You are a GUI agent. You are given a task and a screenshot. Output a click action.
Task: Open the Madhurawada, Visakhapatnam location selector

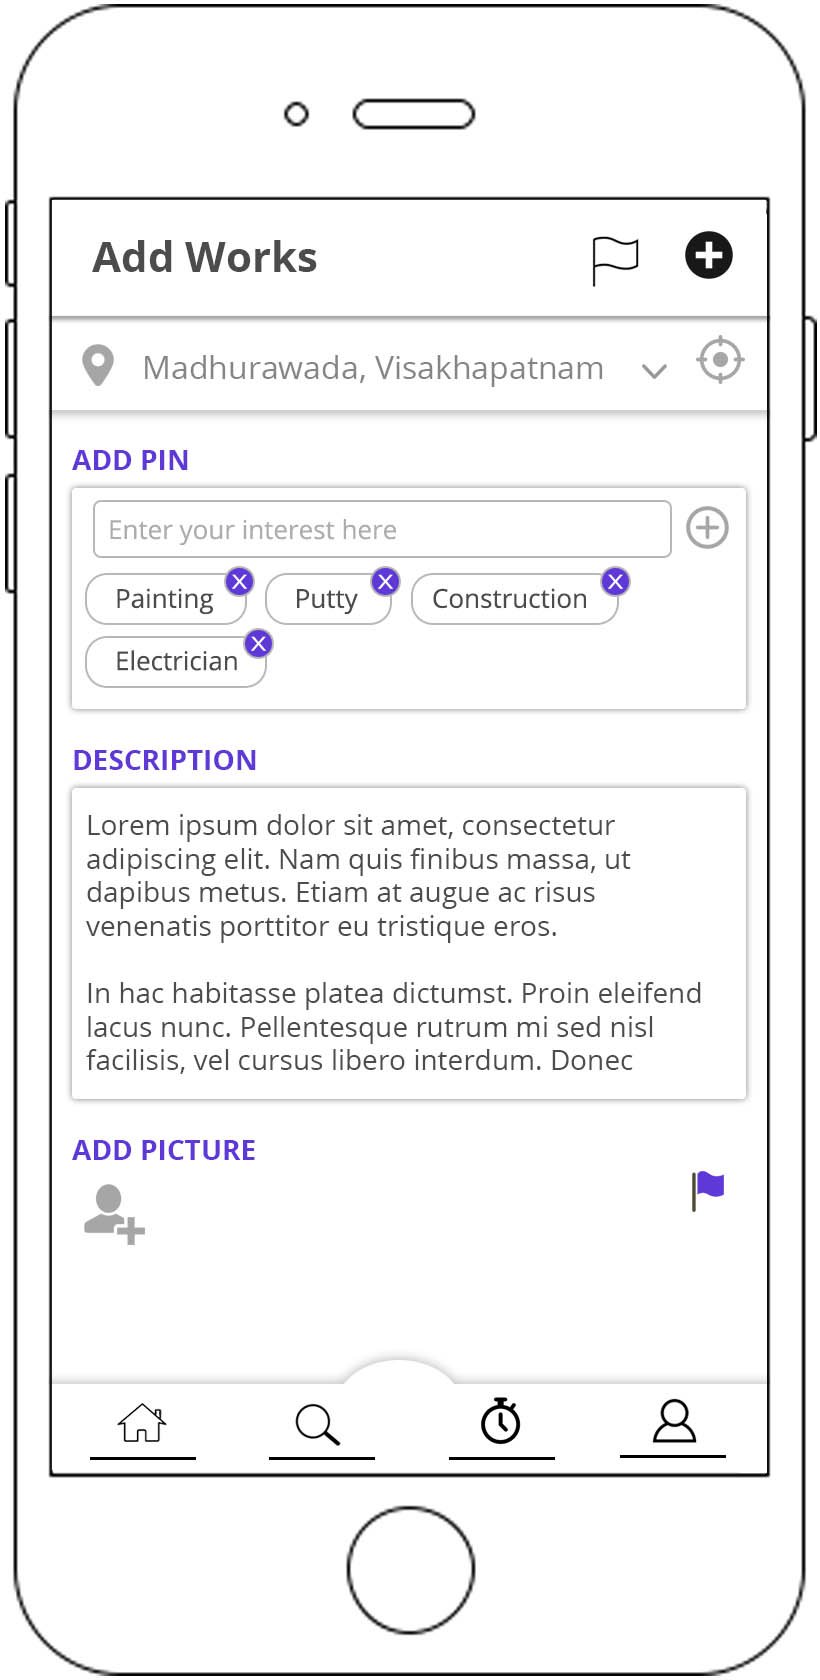point(372,368)
